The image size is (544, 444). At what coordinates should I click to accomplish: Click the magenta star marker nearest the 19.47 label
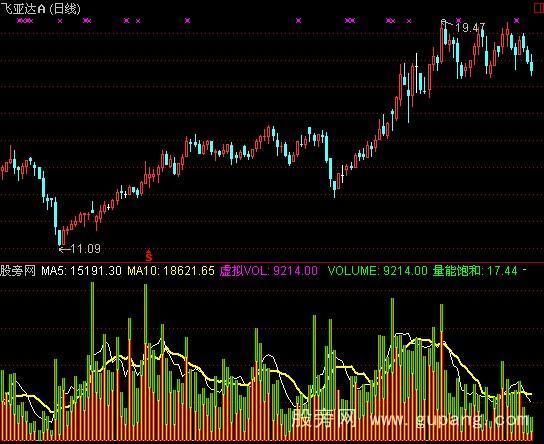tap(458, 20)
